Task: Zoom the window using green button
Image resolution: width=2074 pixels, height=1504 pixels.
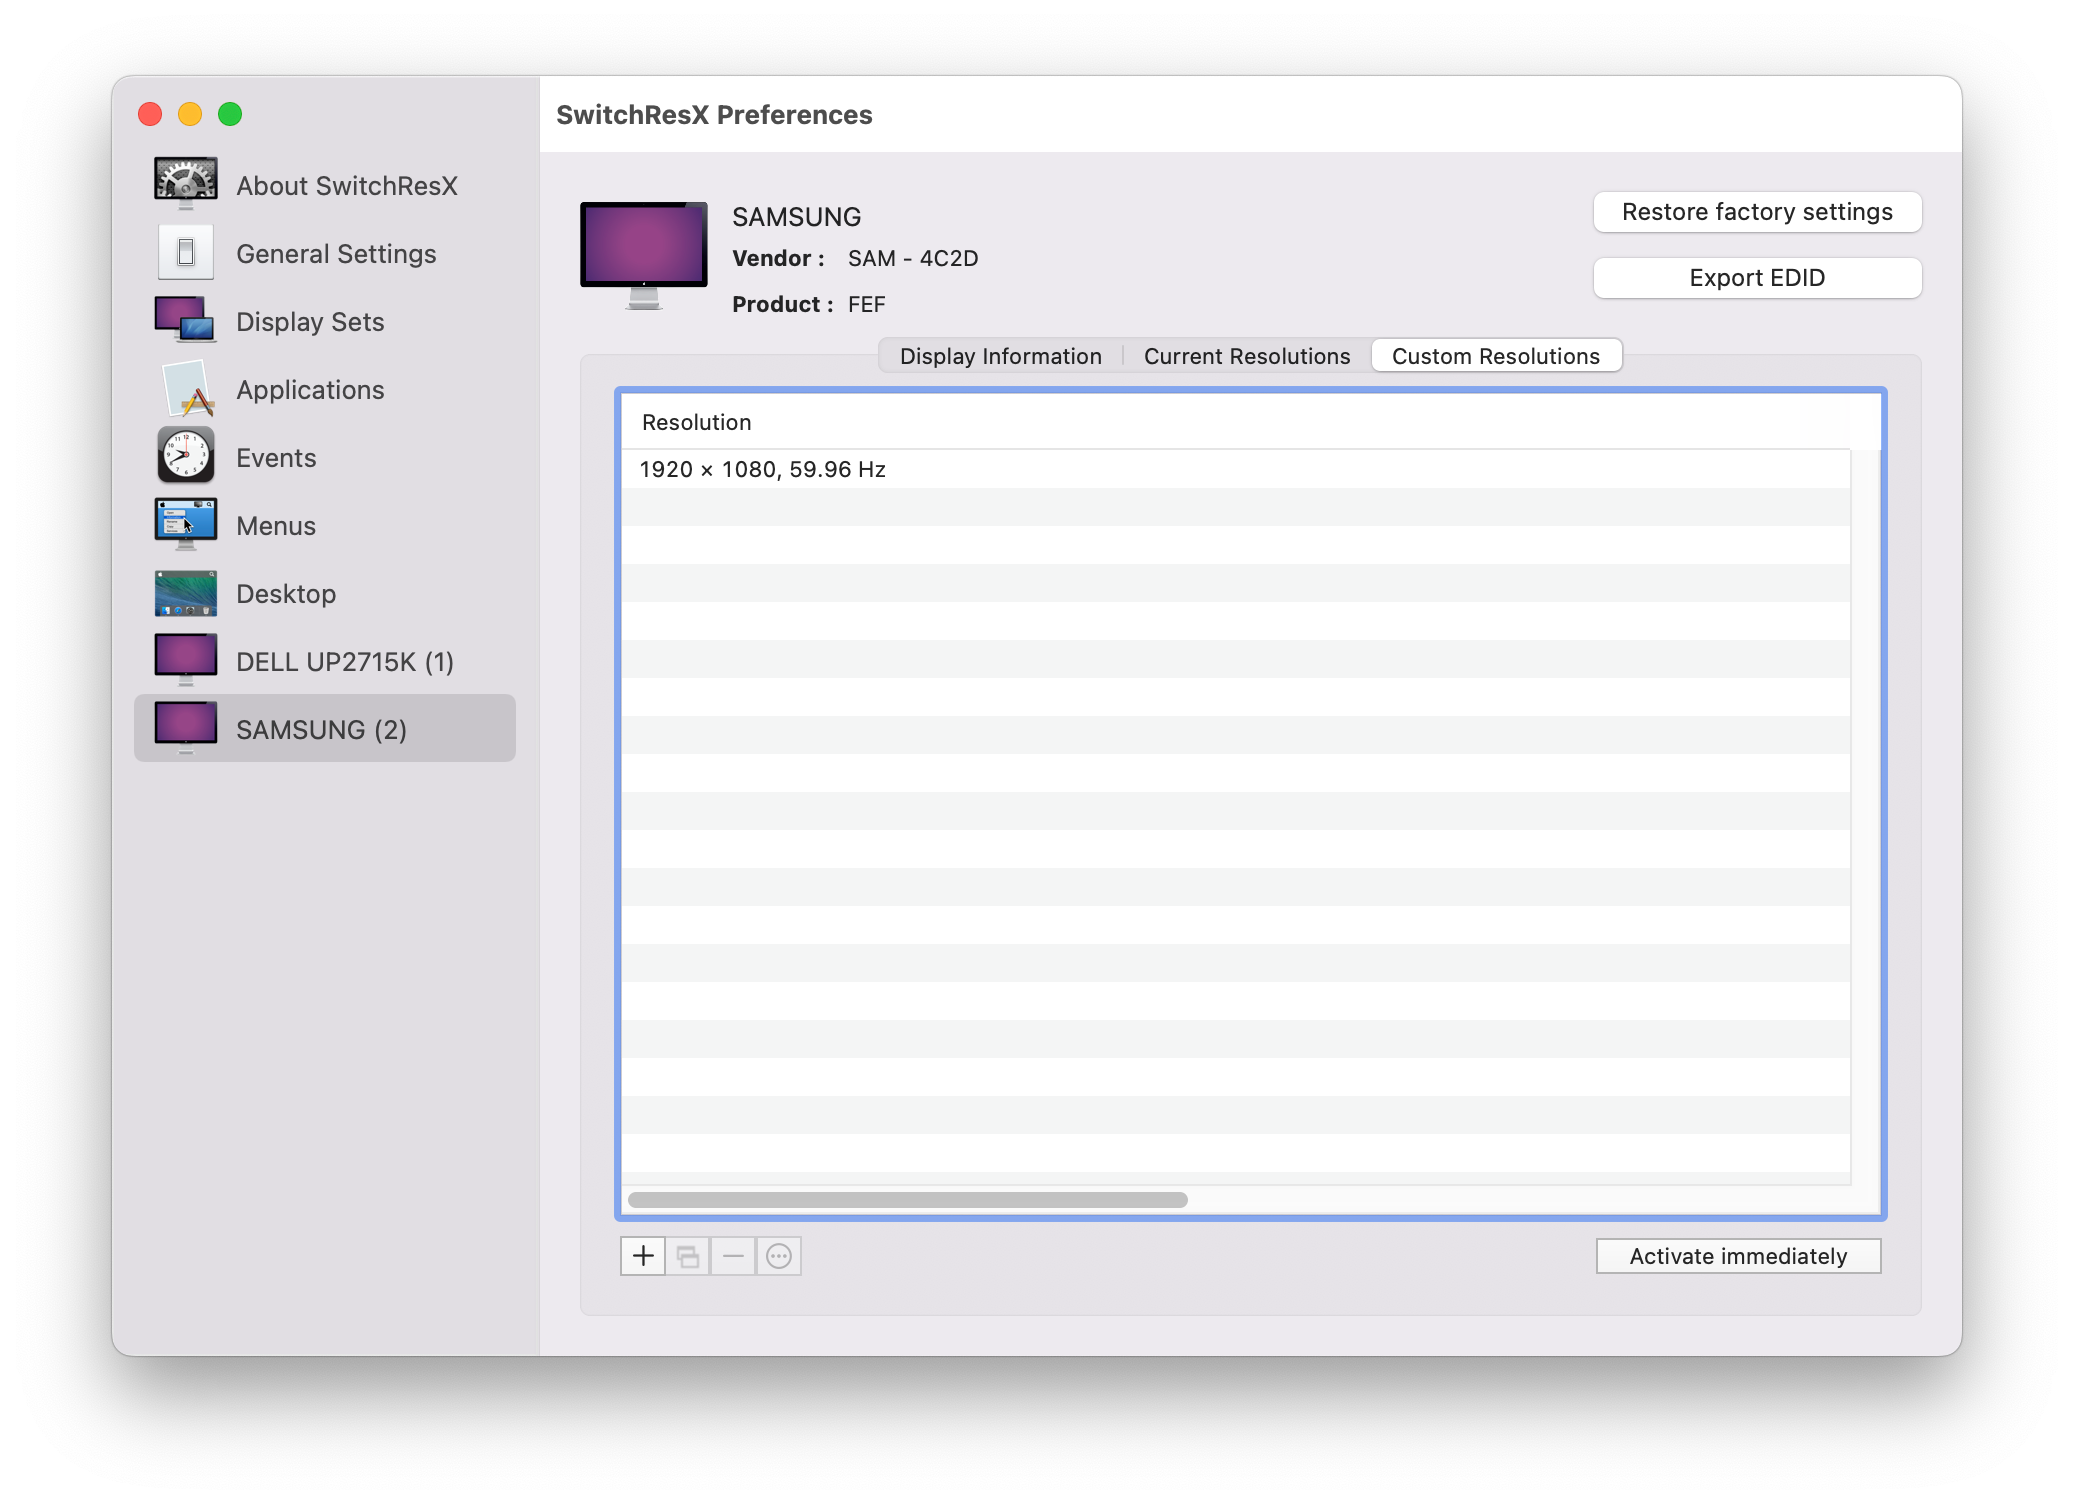Action: [x=230, y=114]
